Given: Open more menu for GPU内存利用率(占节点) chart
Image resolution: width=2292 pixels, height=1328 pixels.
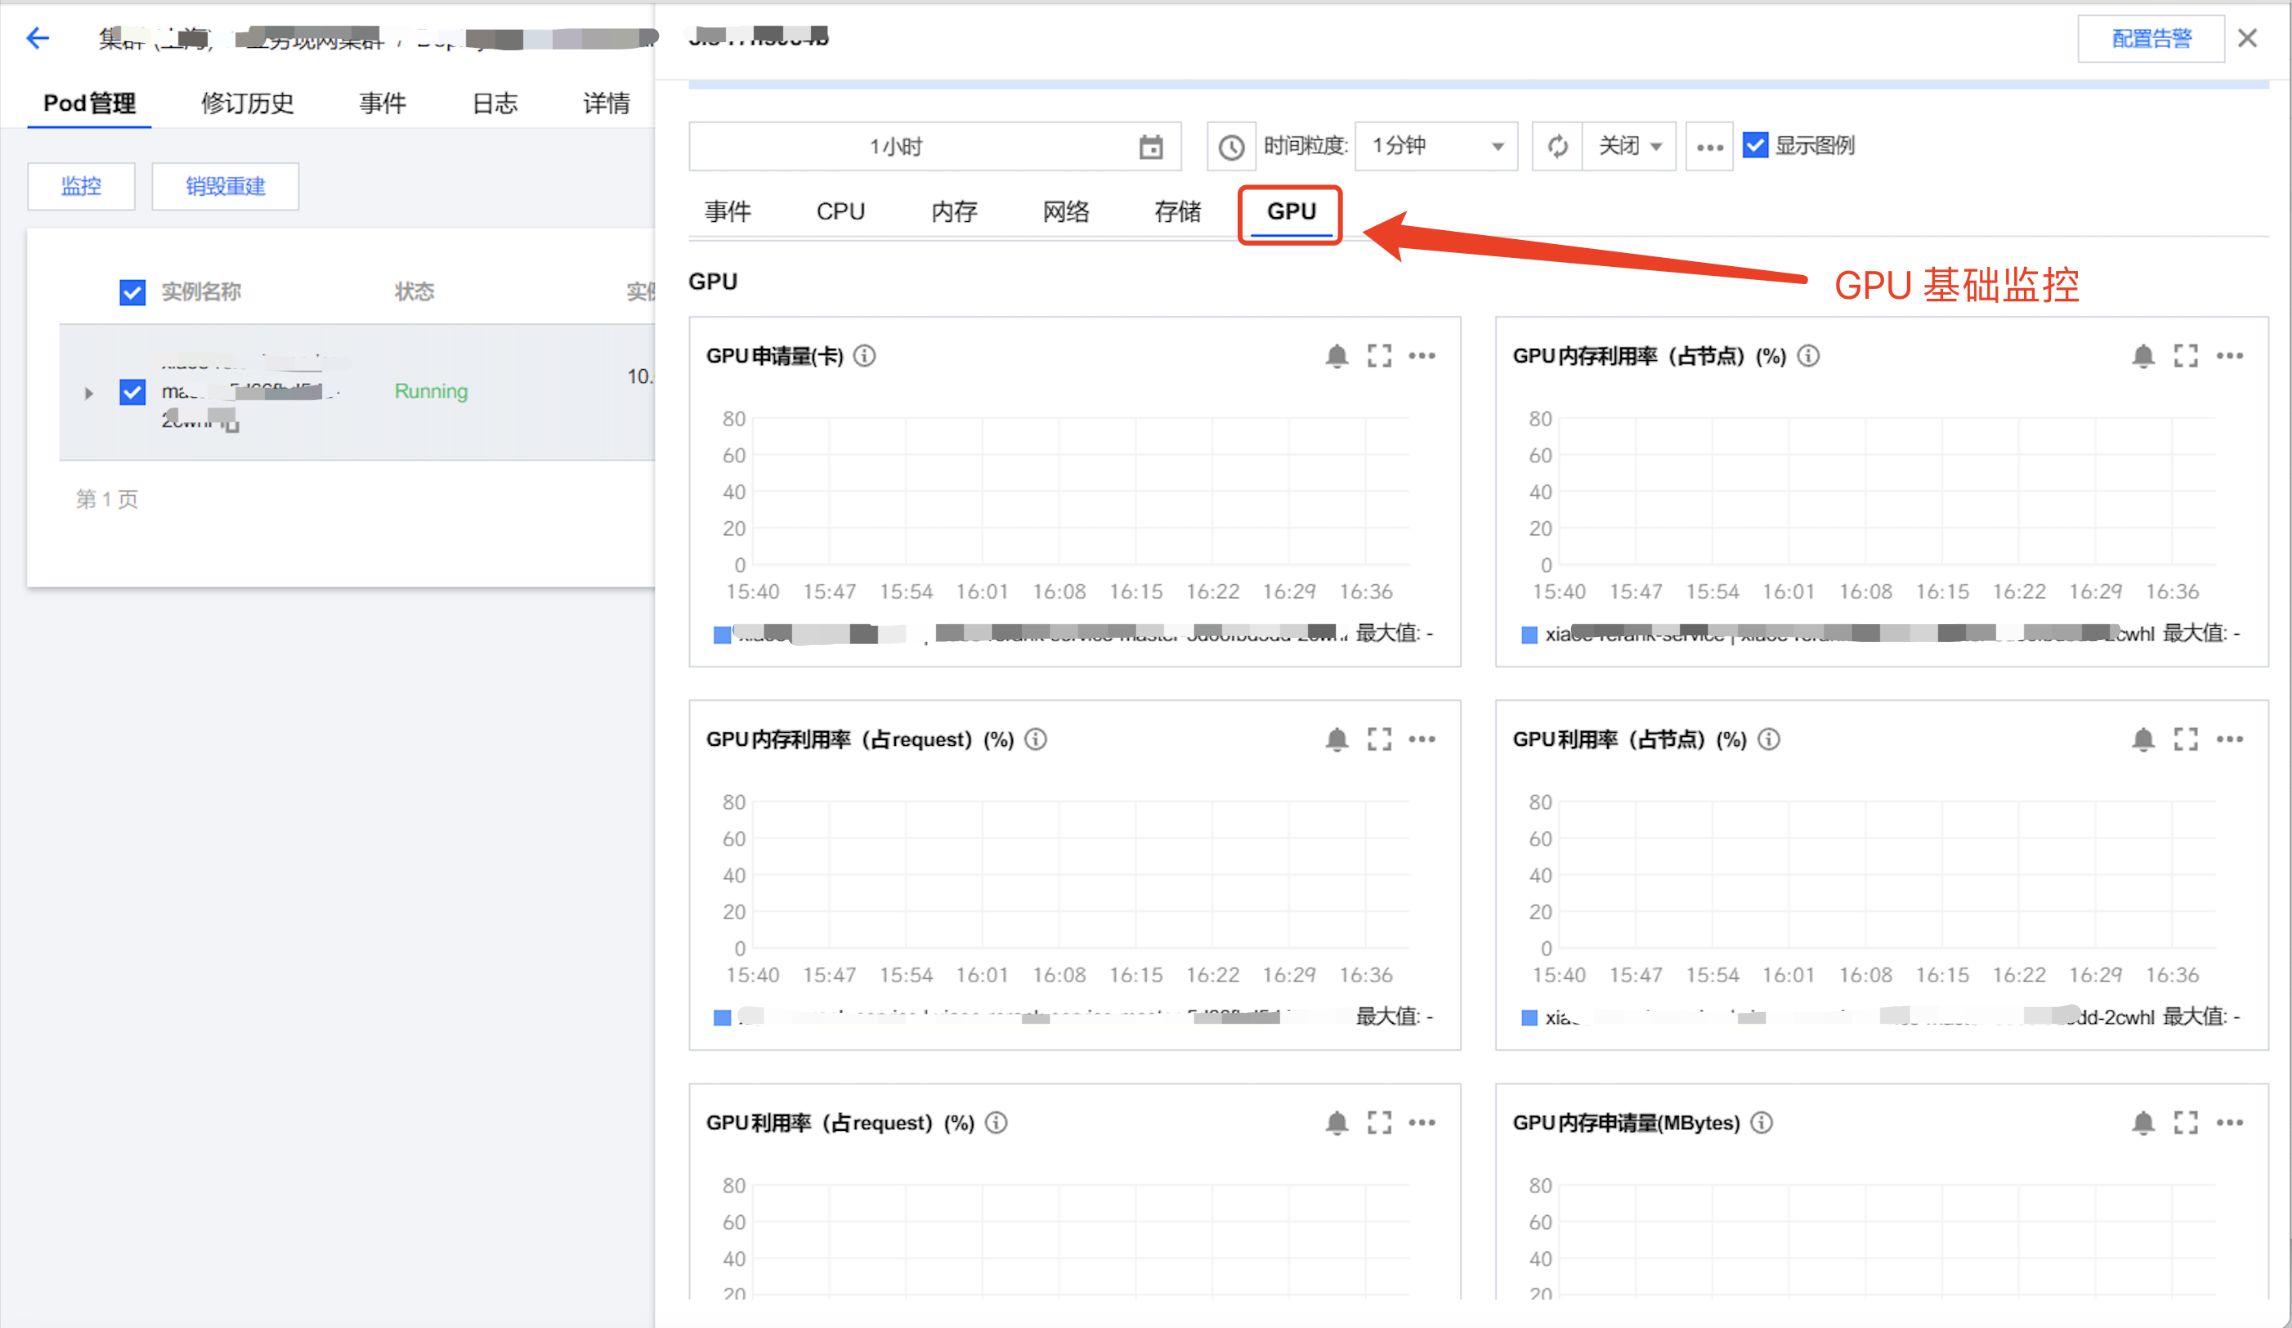Looking at the screenshot, I should 2230,356.
